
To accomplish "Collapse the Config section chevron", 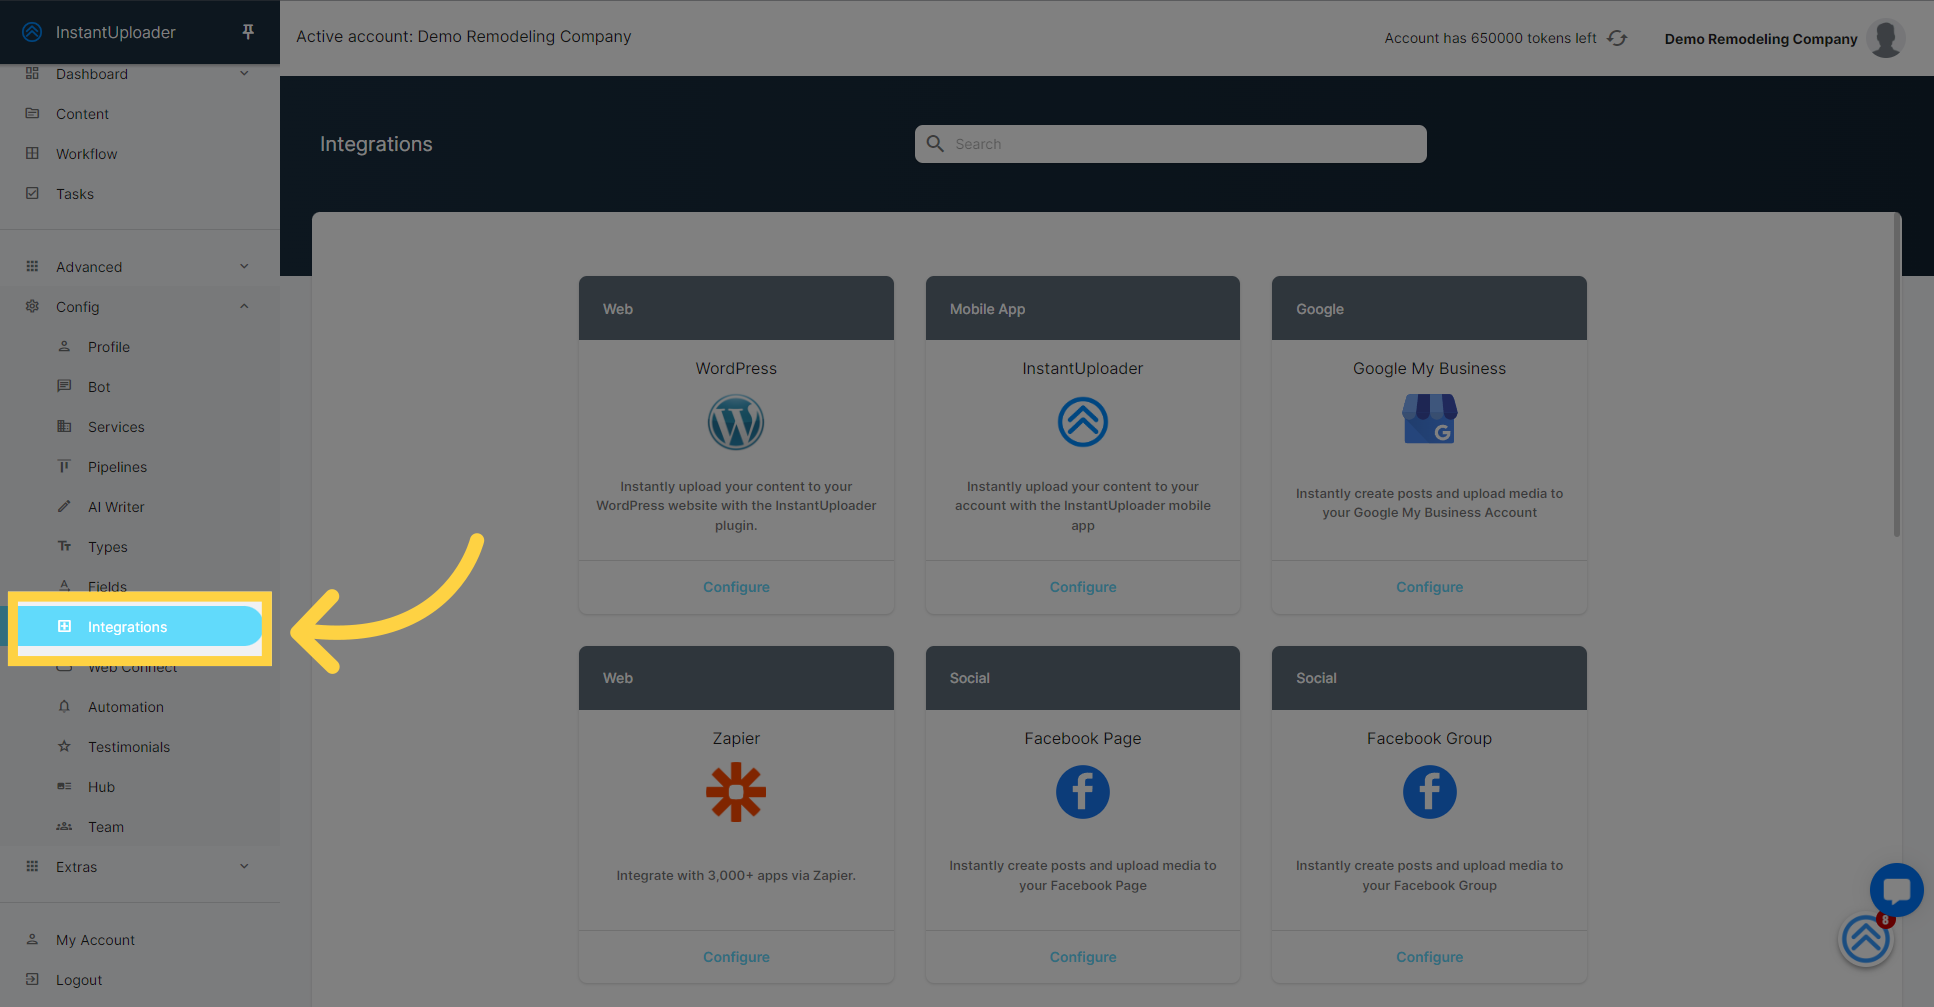I will [x=244, y=307].
